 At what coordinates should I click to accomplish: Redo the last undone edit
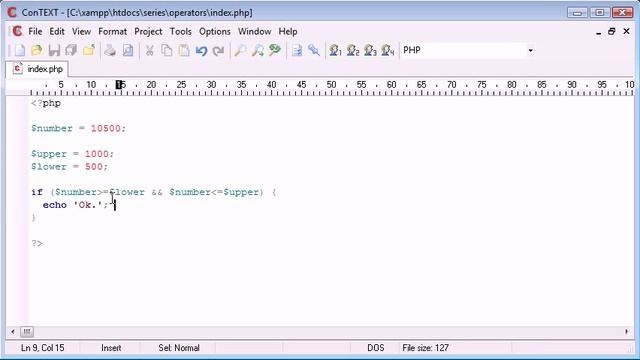tap(218, 51)
